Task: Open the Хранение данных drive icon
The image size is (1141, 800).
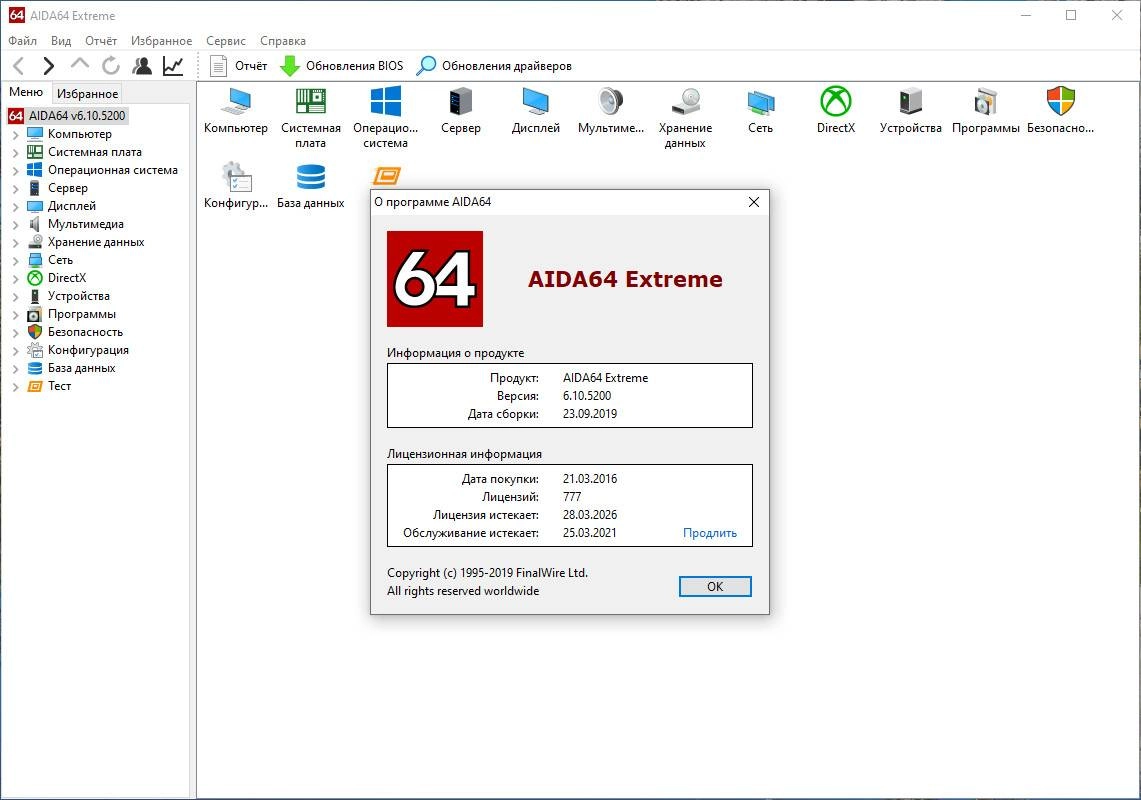Action: click(x=685, y=118)
